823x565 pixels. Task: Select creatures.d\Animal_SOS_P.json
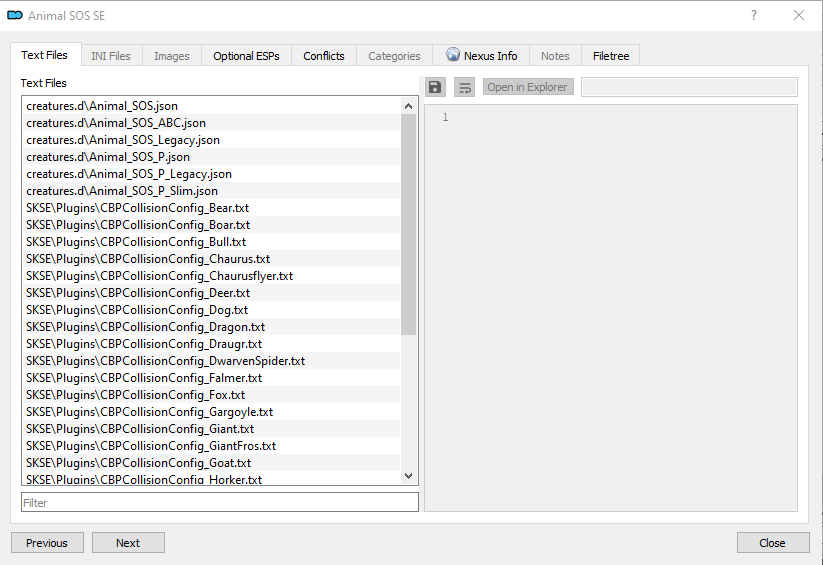tap(212, 157)
